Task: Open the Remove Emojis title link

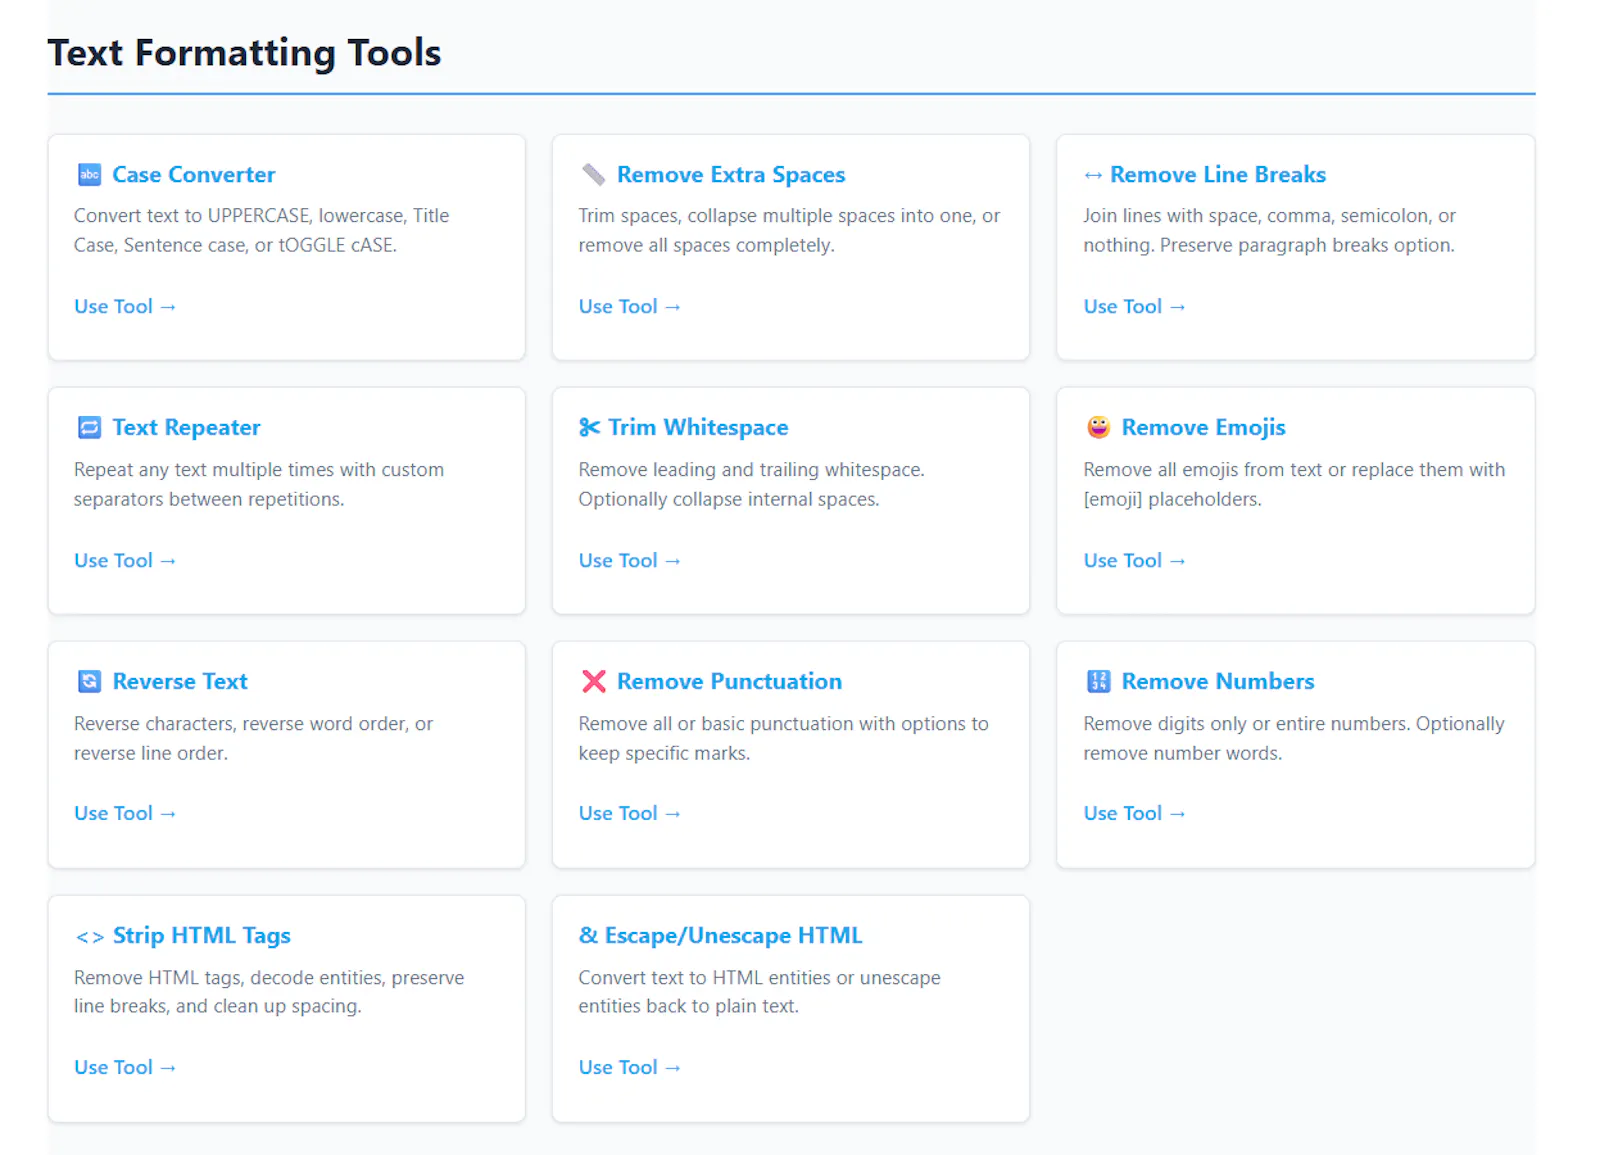Action: (1203, 428)
